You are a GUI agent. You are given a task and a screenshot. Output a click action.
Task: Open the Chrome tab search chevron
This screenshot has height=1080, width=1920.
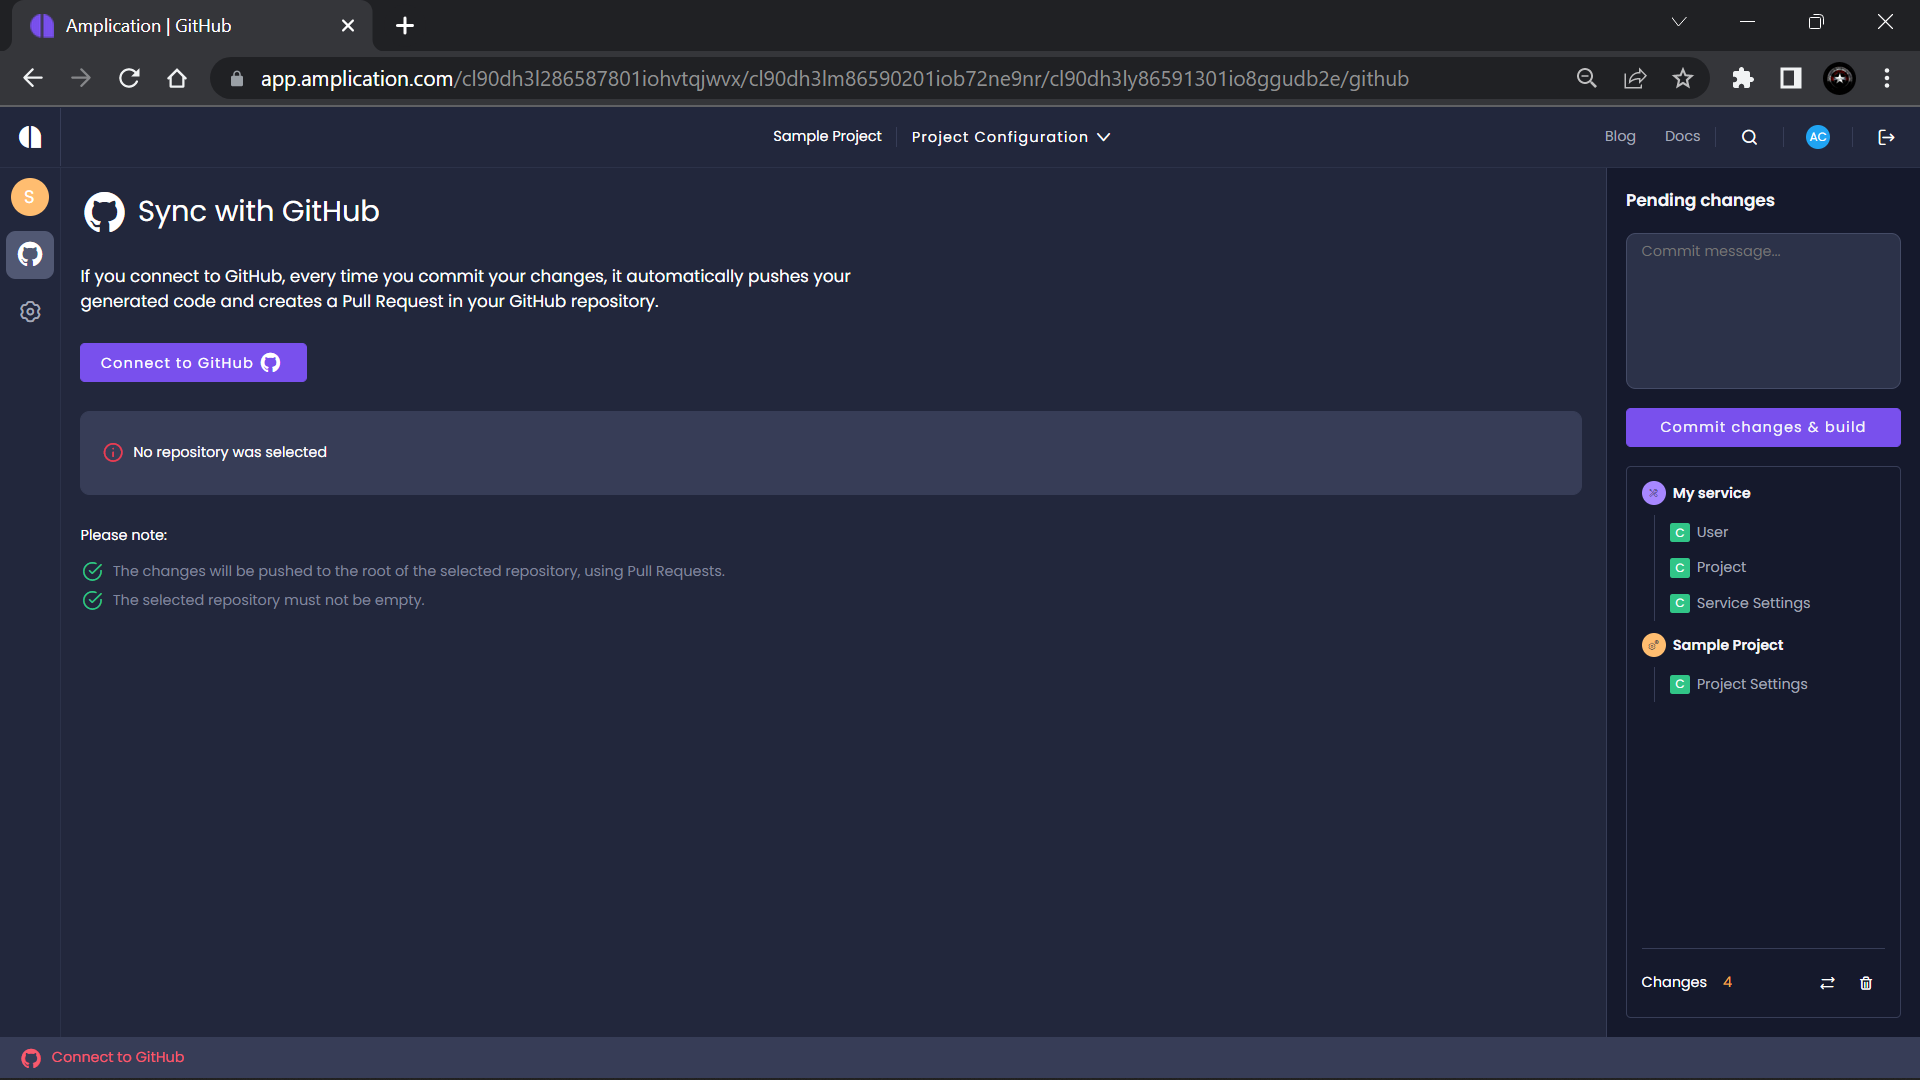tap(1679, 22)
